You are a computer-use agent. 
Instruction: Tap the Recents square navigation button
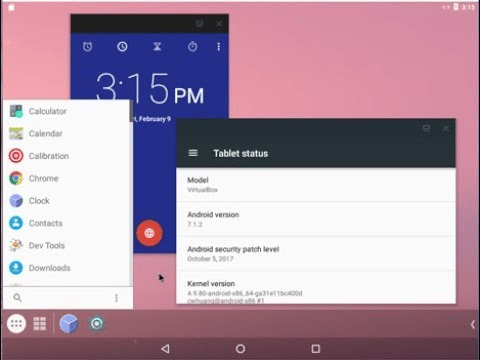[x=316, y=349]
